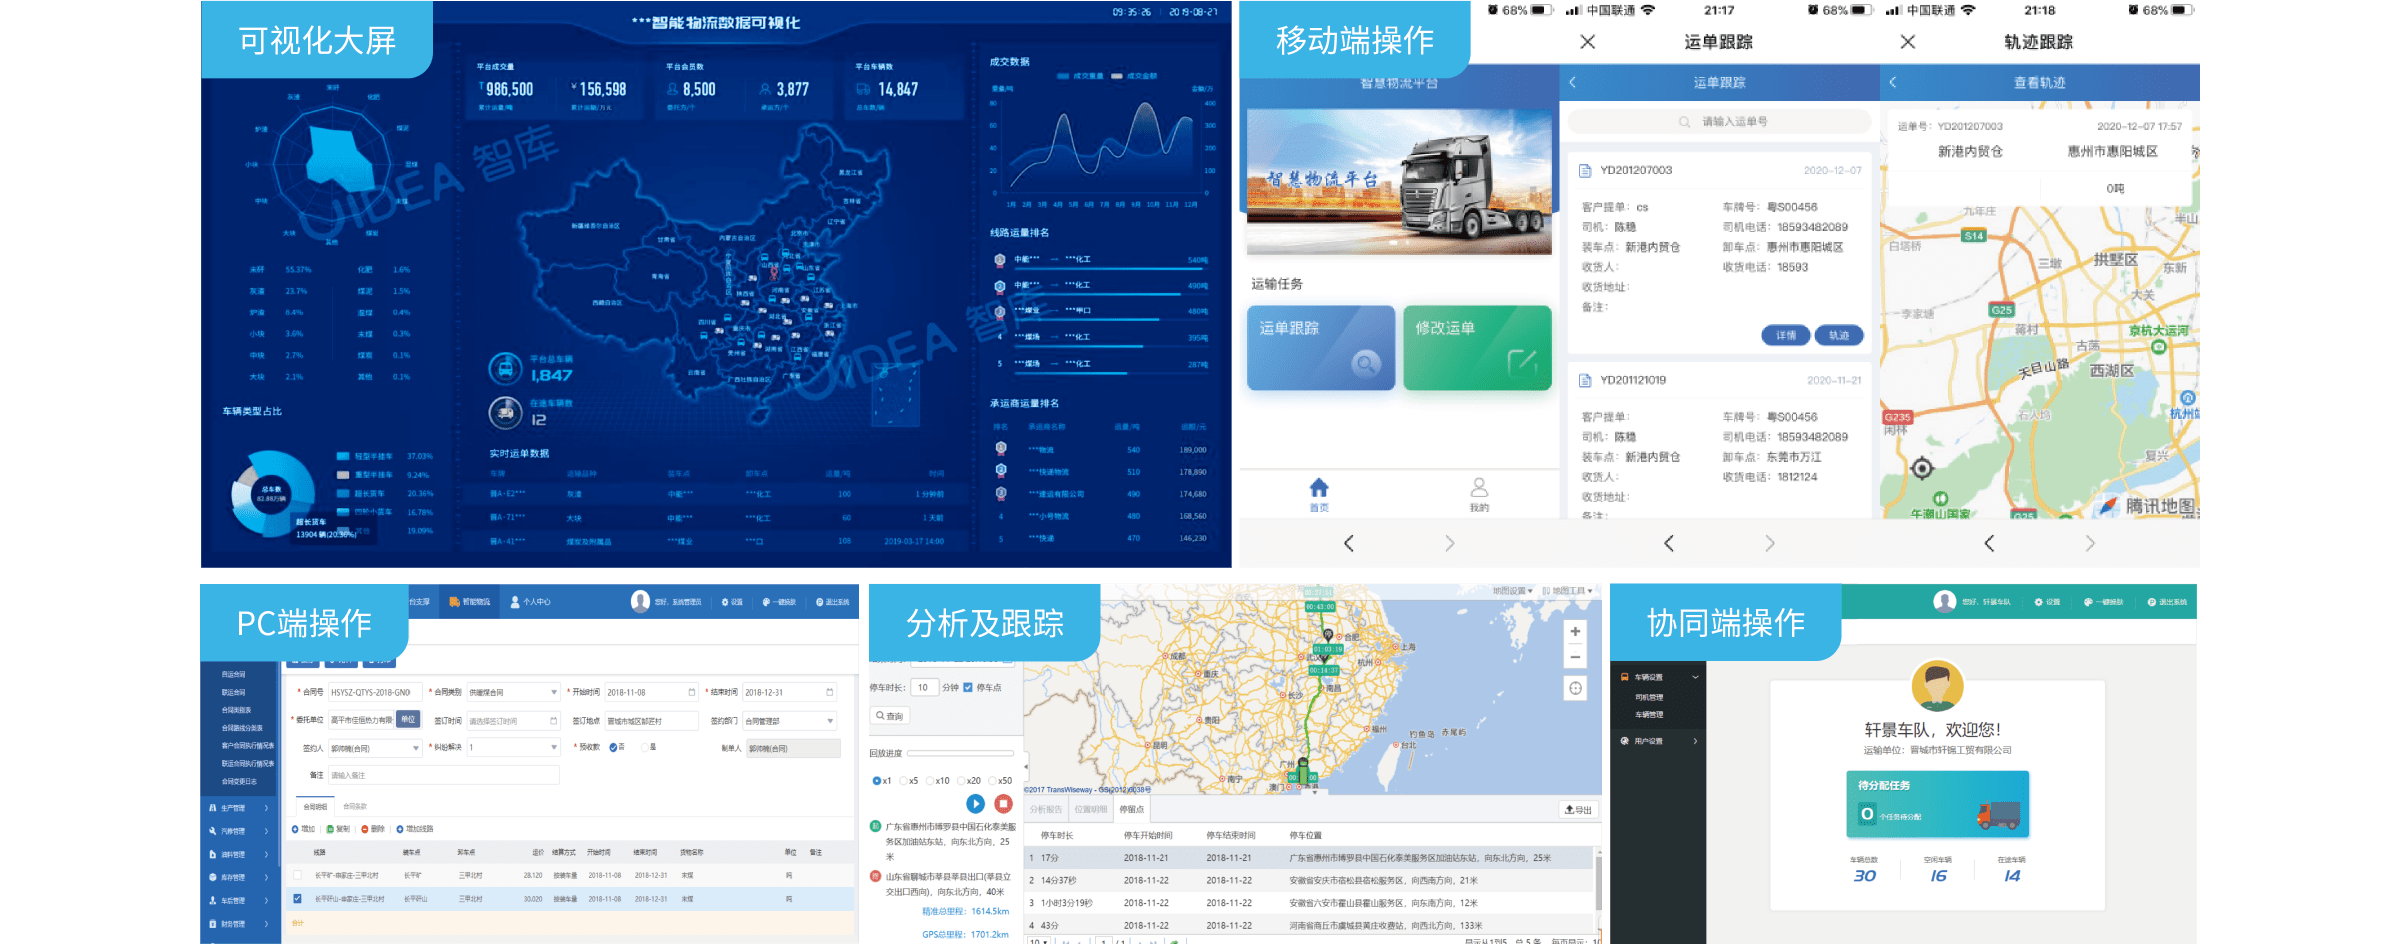Click the map locate crosshair button
This screenshot has height=944, width=2400.
[1575, 688]
